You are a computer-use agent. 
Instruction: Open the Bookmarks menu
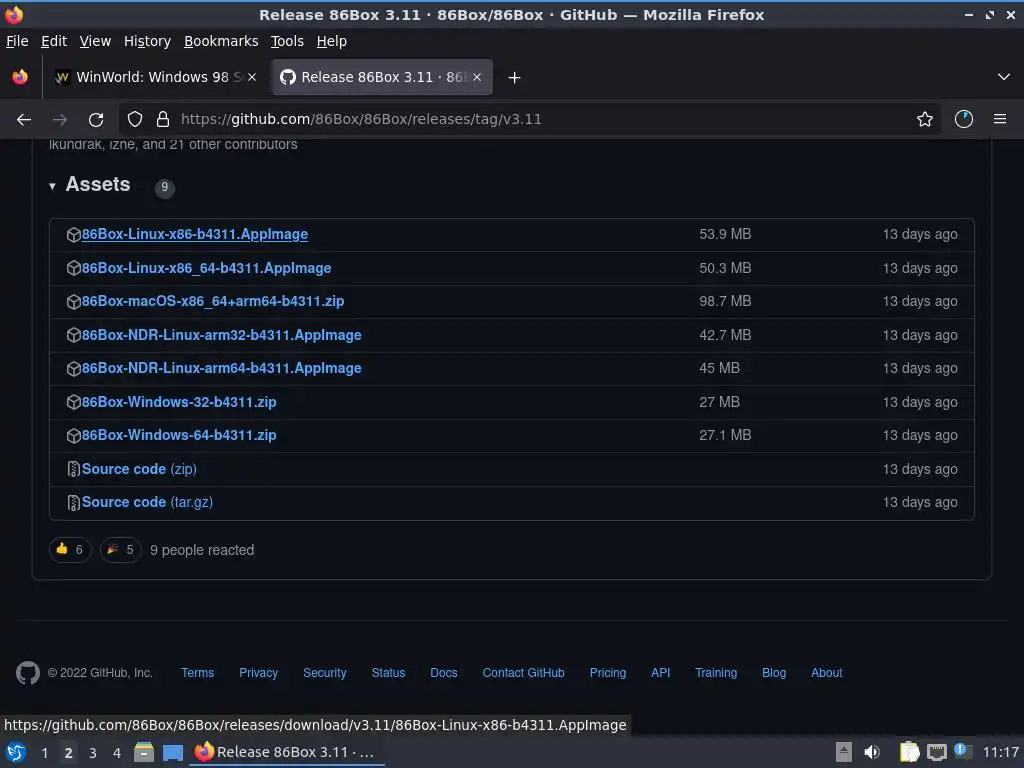[221, 41]
